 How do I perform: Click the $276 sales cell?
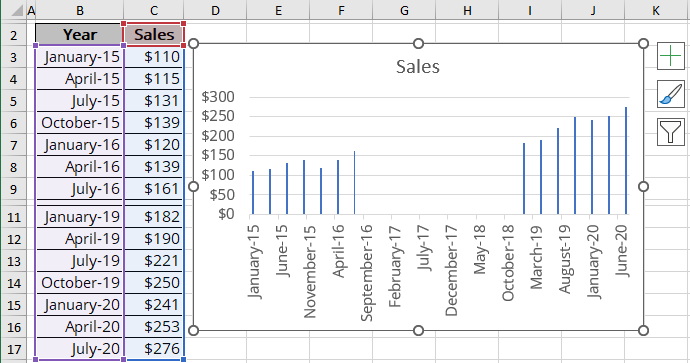point(154,349)
